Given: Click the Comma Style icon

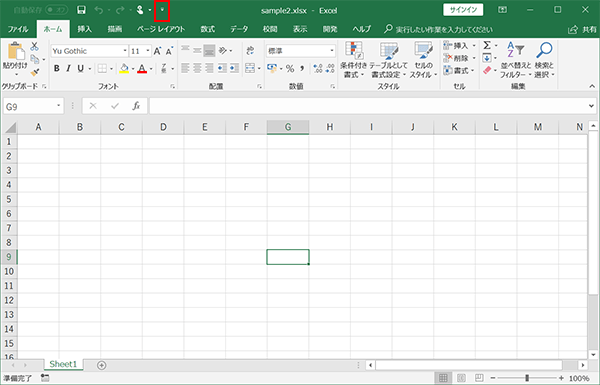Looking at the screenshot, I should click(x=302, y=69).
